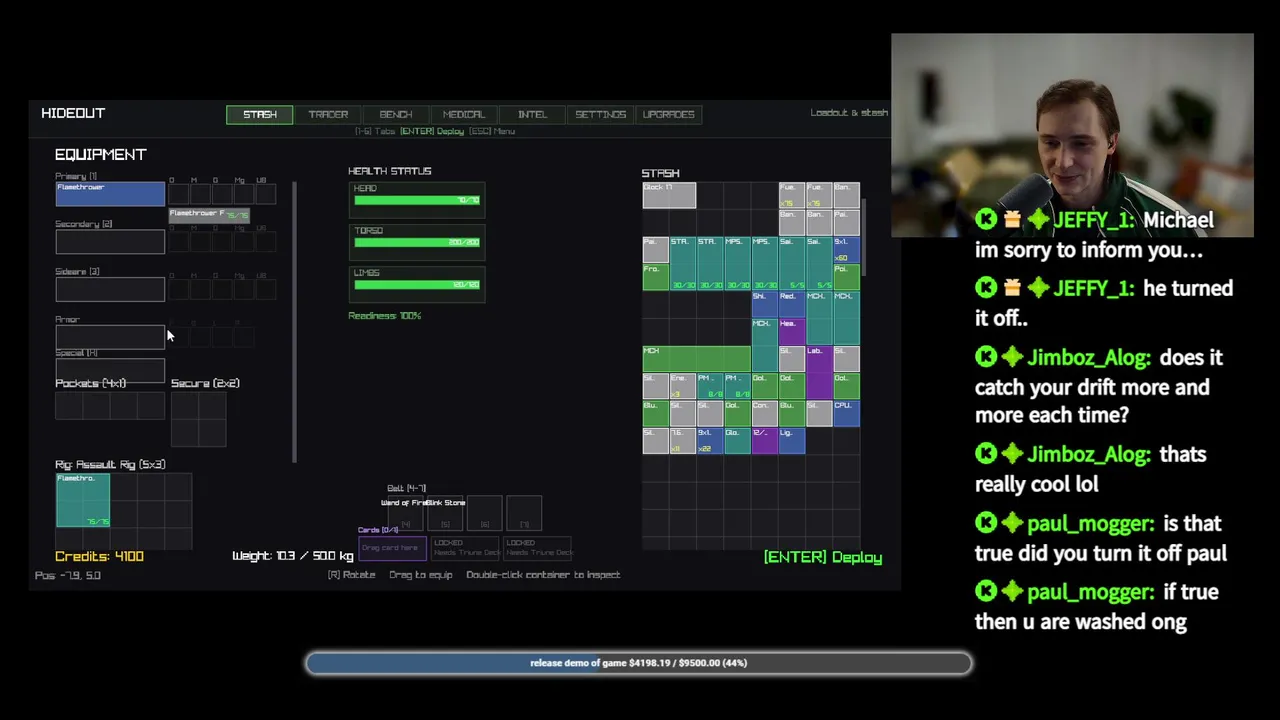1280x720 pixels.
Task: Open the INTEL tab
Action: 532,114
